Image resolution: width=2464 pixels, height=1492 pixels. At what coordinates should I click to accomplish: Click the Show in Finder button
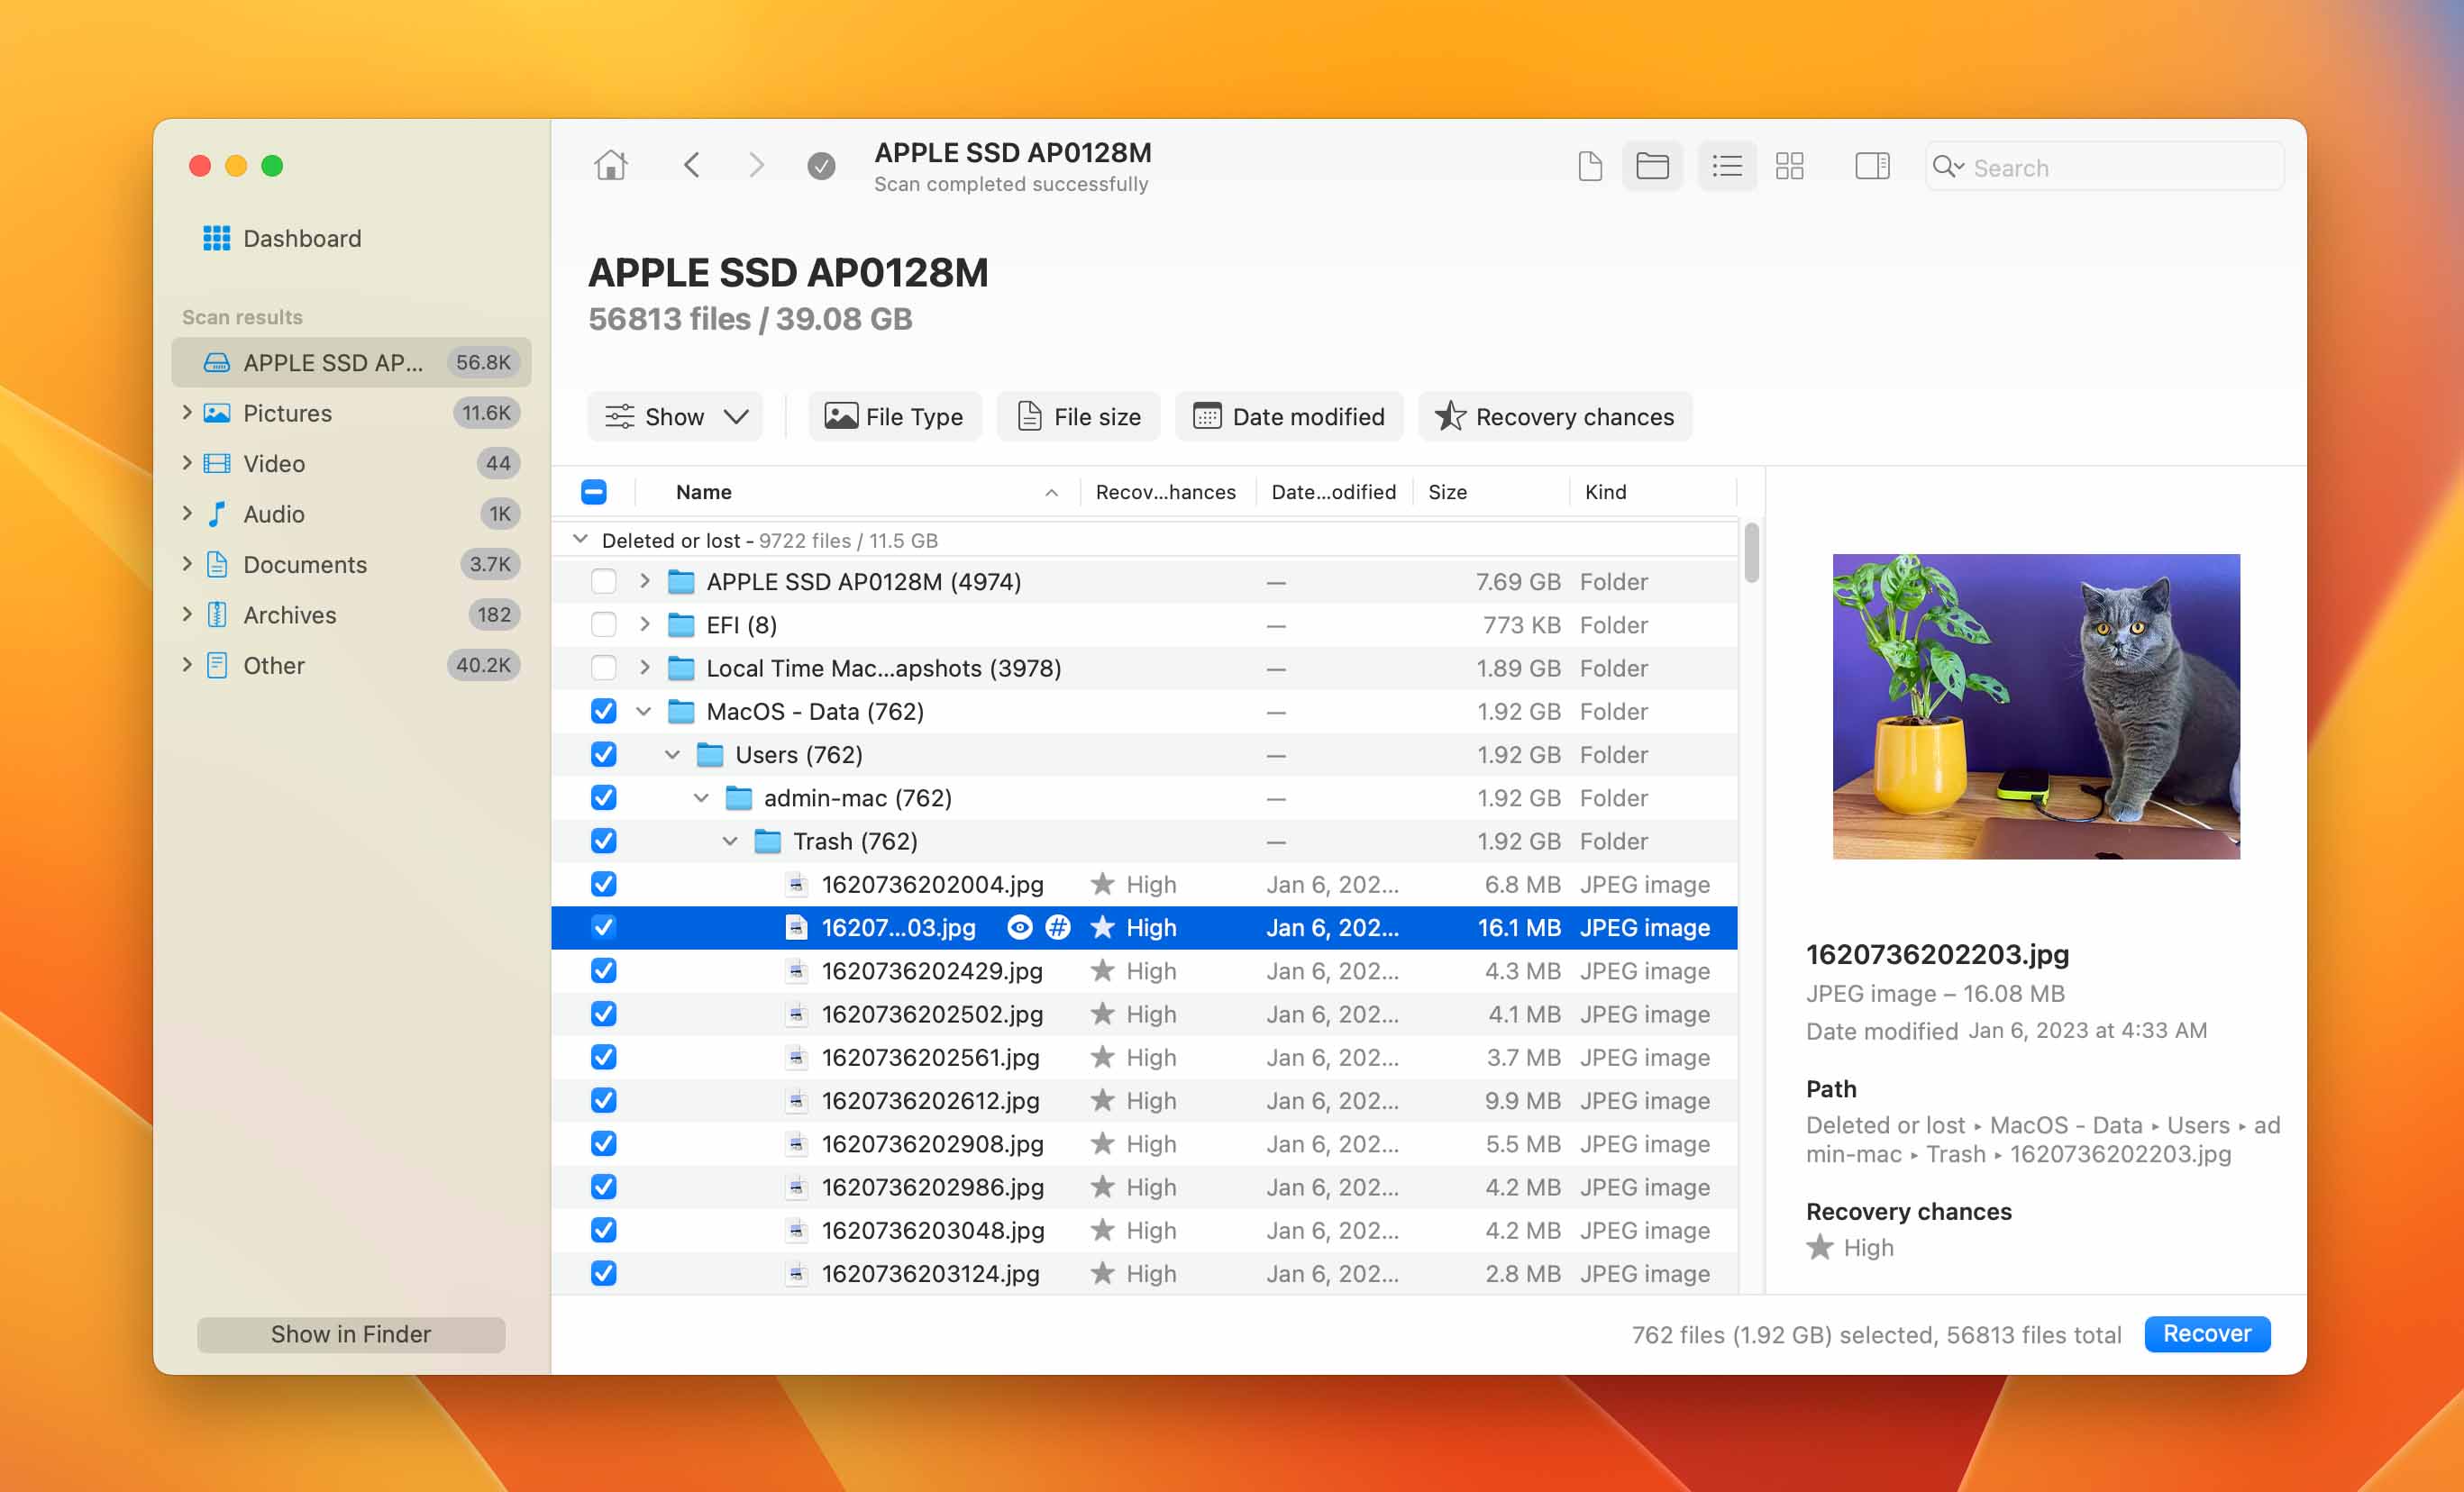[351, 1334]
